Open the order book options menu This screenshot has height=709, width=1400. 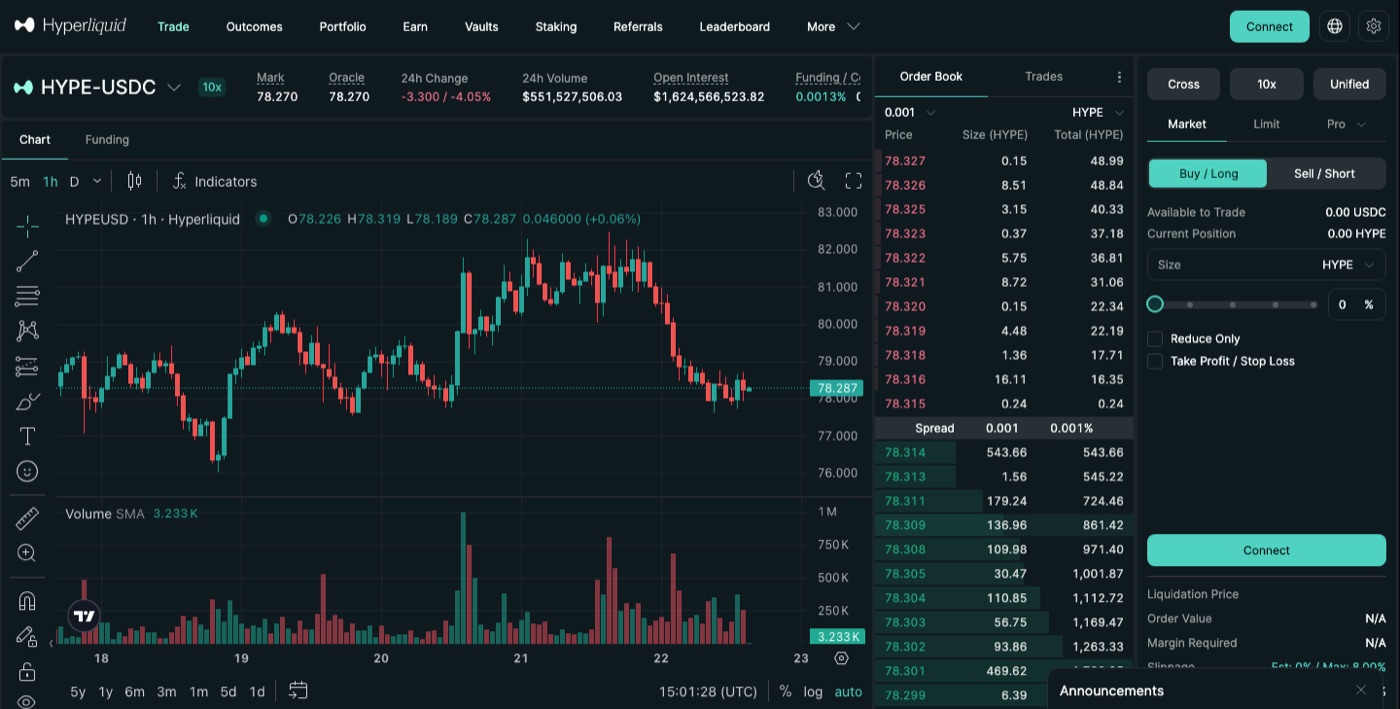pyautogui.click(x=1119, y=77)
